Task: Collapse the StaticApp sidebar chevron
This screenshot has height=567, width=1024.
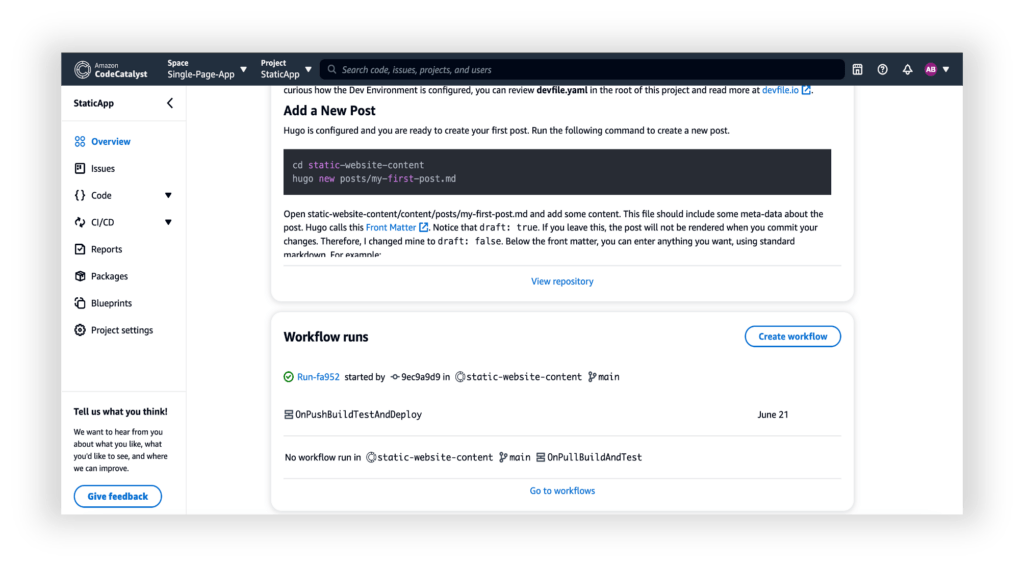Action: (170, 103)
